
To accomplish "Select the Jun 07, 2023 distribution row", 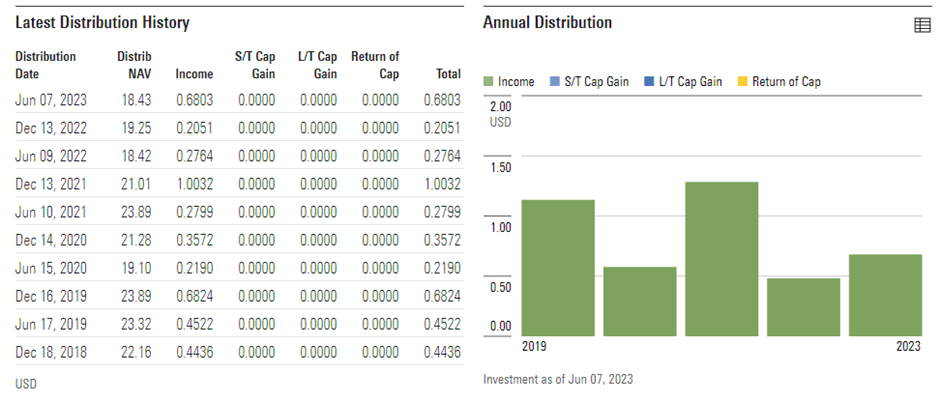I will [x=238, y=99].
